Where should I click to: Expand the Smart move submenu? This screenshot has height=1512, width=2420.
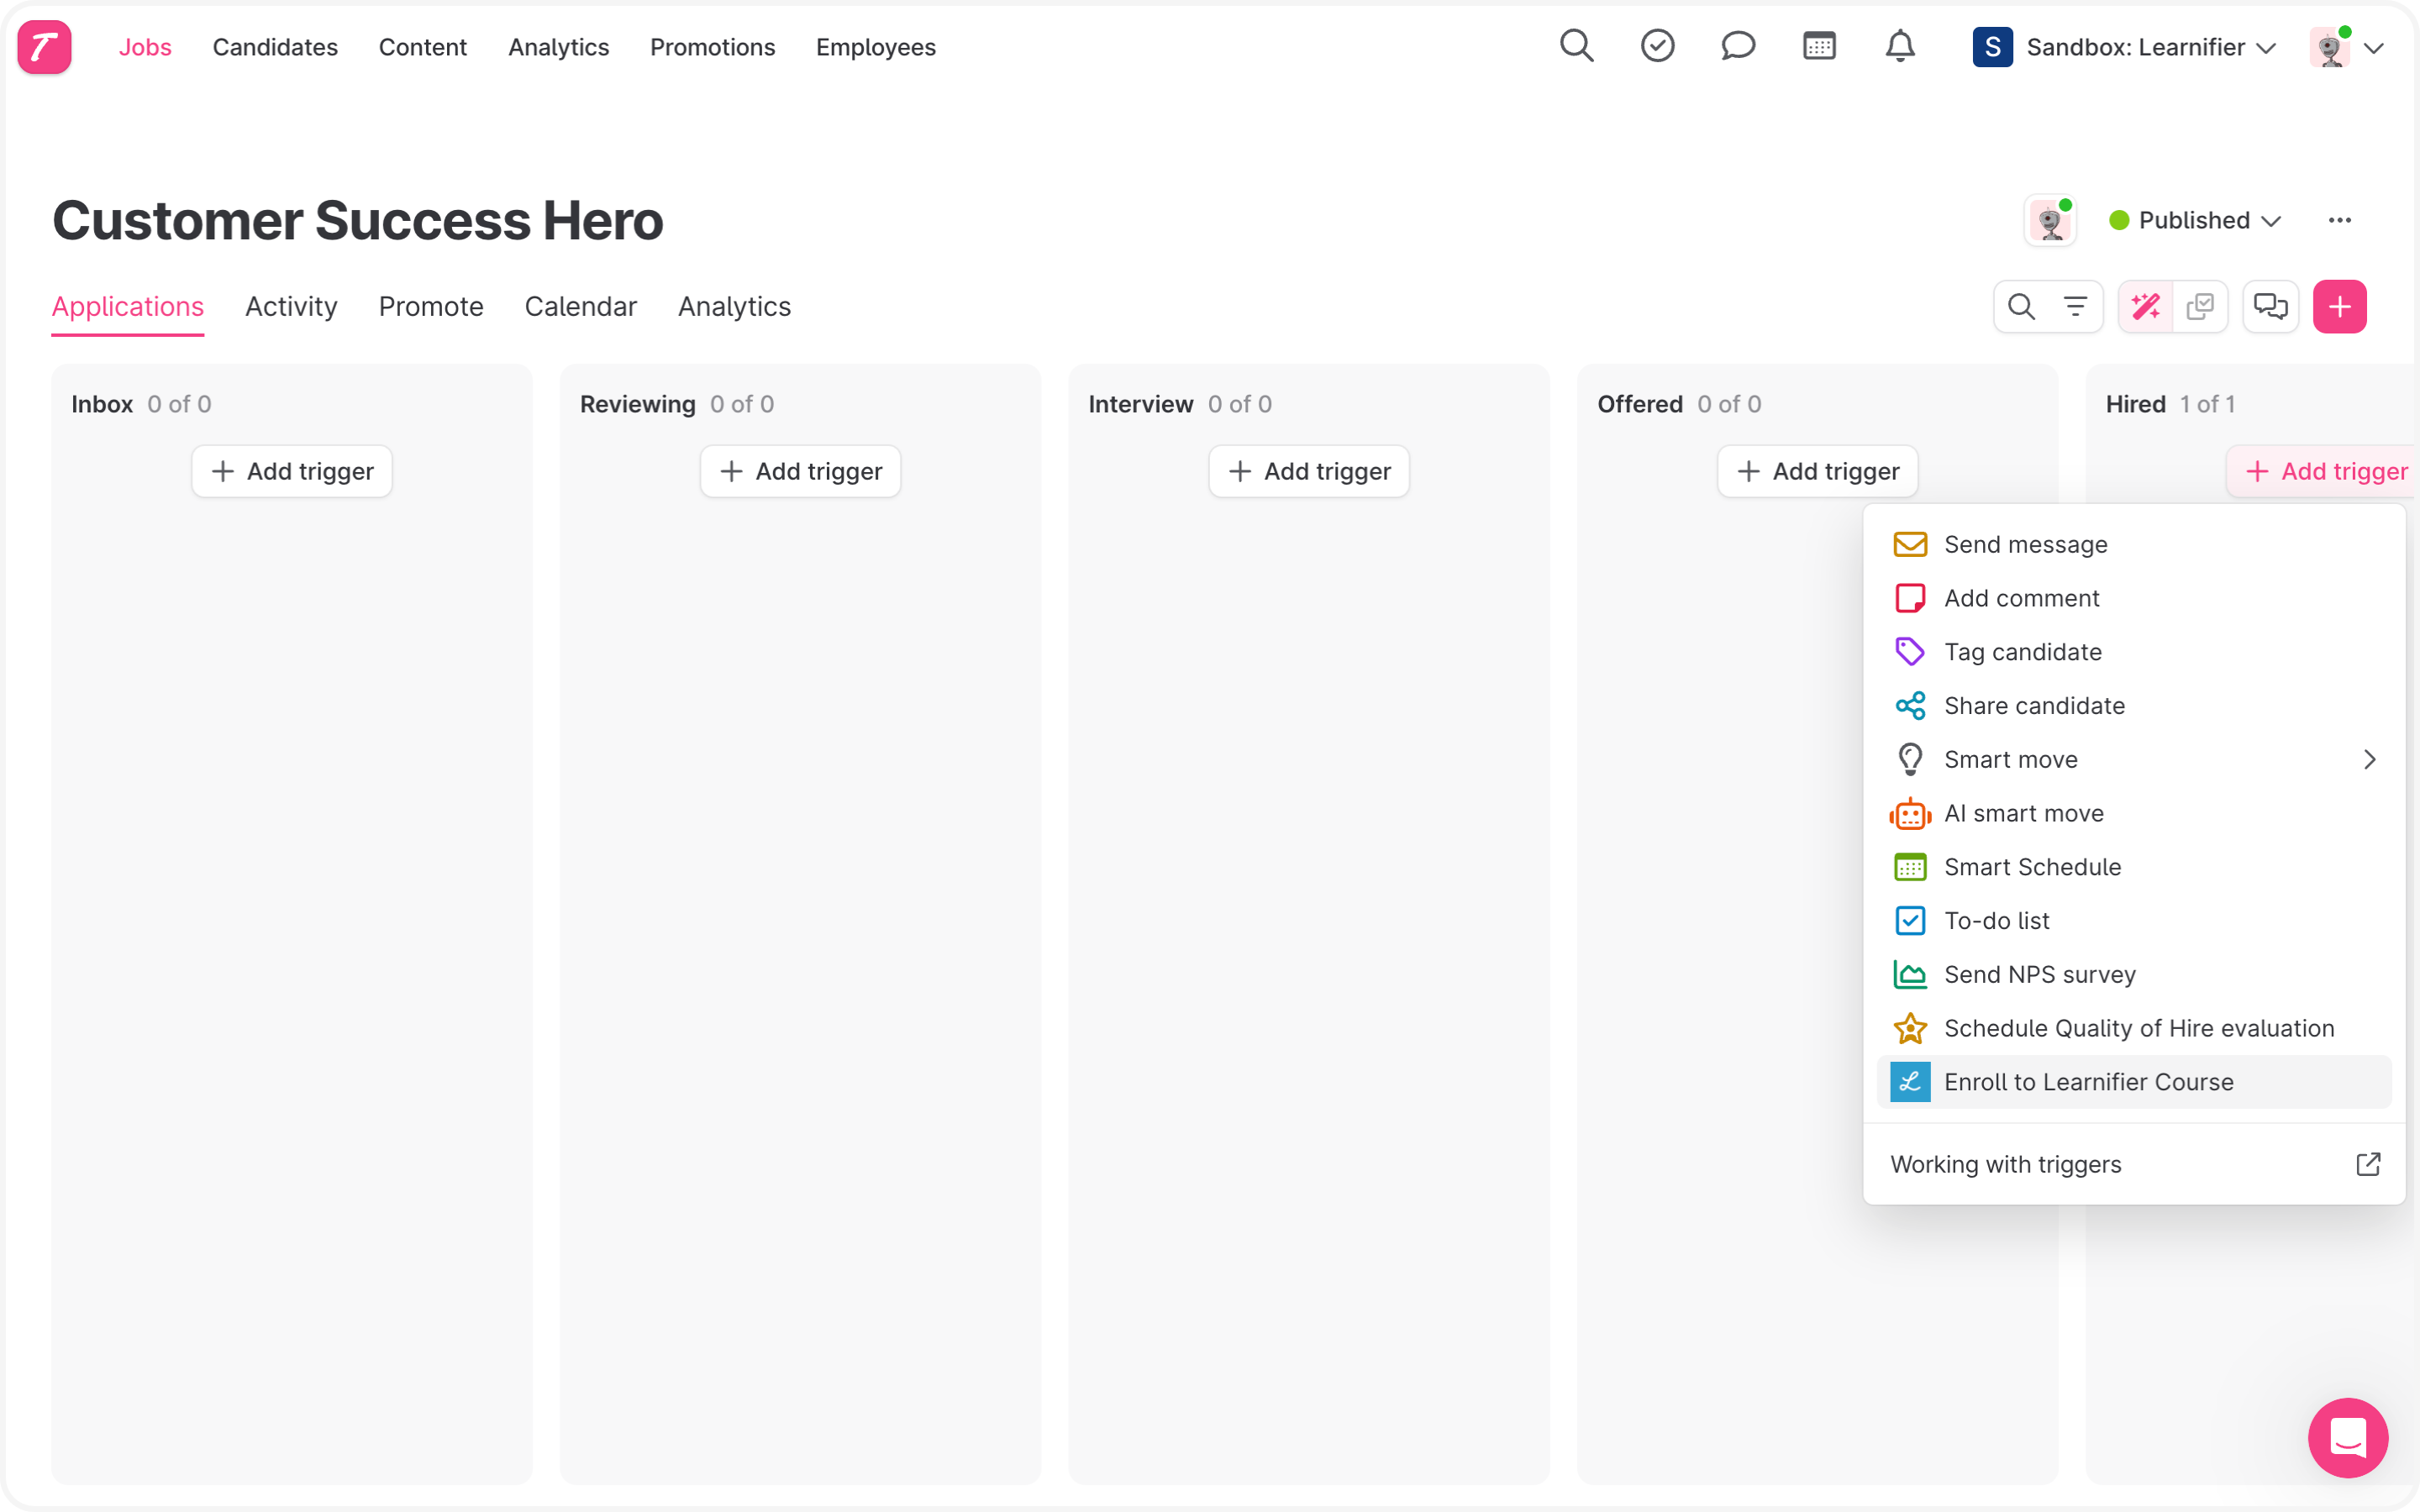(2134, 759)
